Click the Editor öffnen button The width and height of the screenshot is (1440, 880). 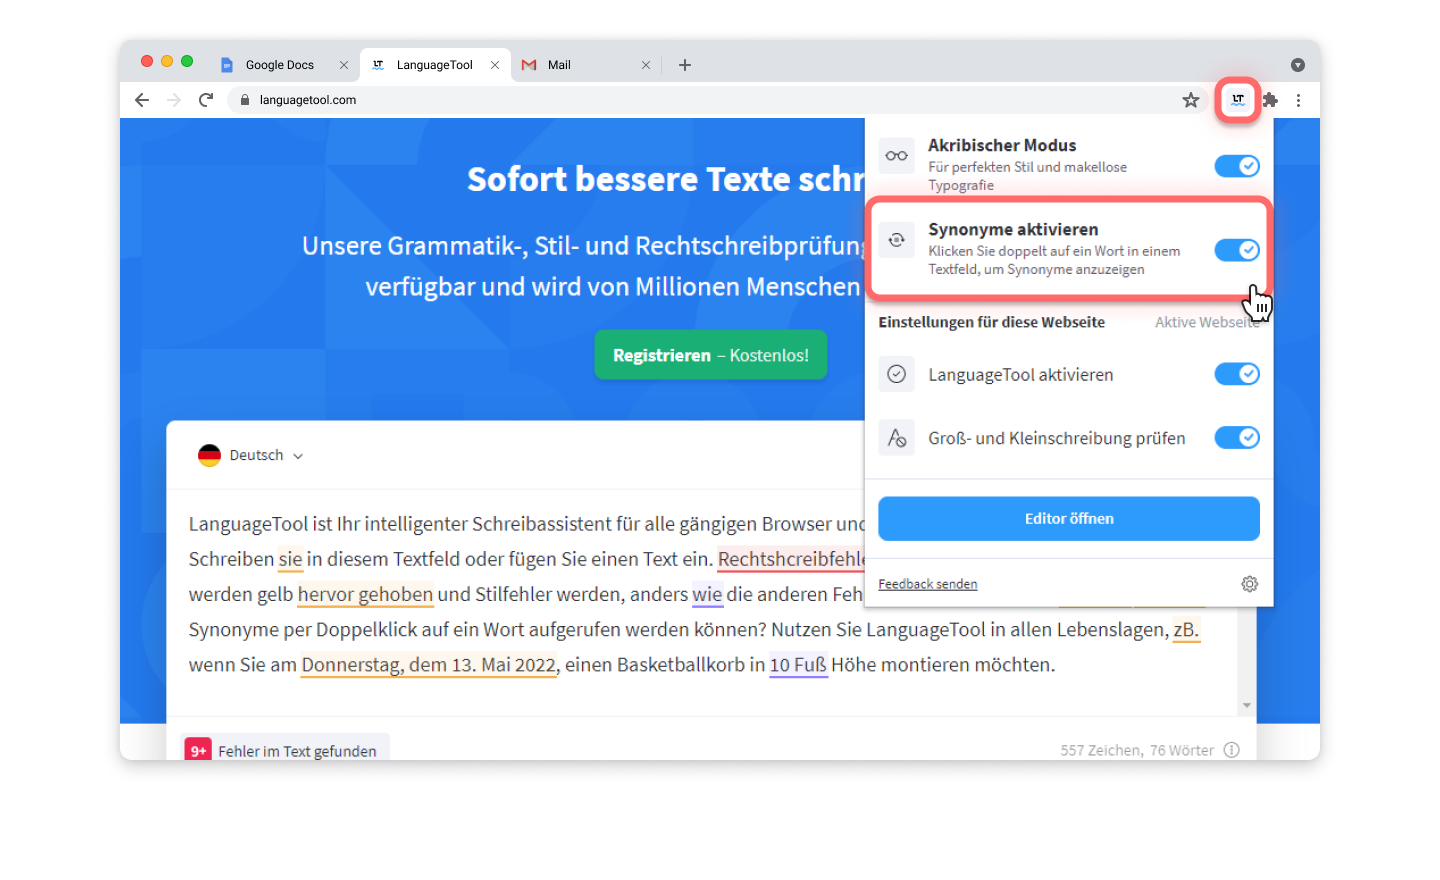point(1069,519)
